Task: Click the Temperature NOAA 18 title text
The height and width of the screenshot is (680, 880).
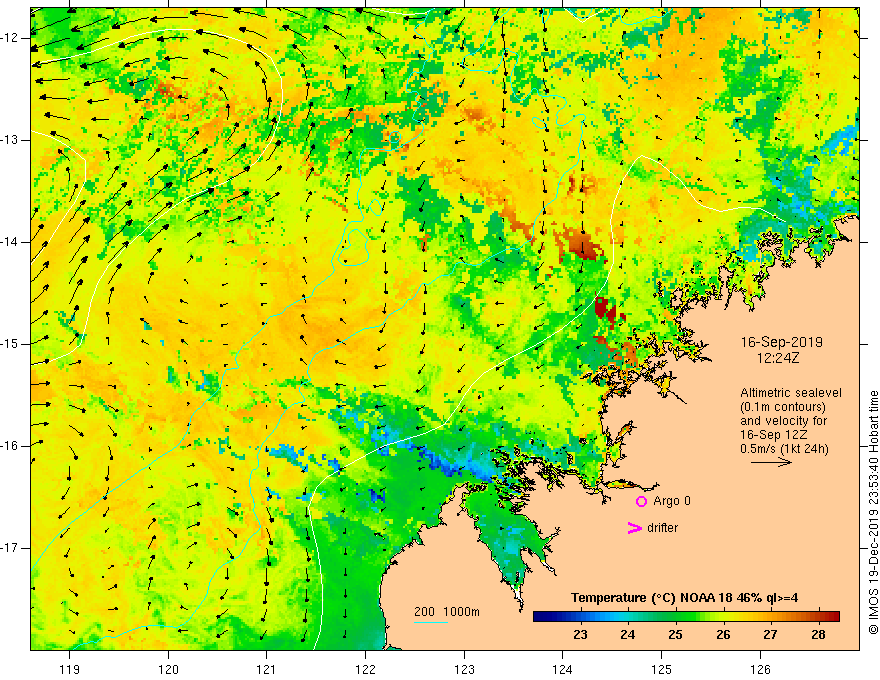Action: (x=684, y=598)
